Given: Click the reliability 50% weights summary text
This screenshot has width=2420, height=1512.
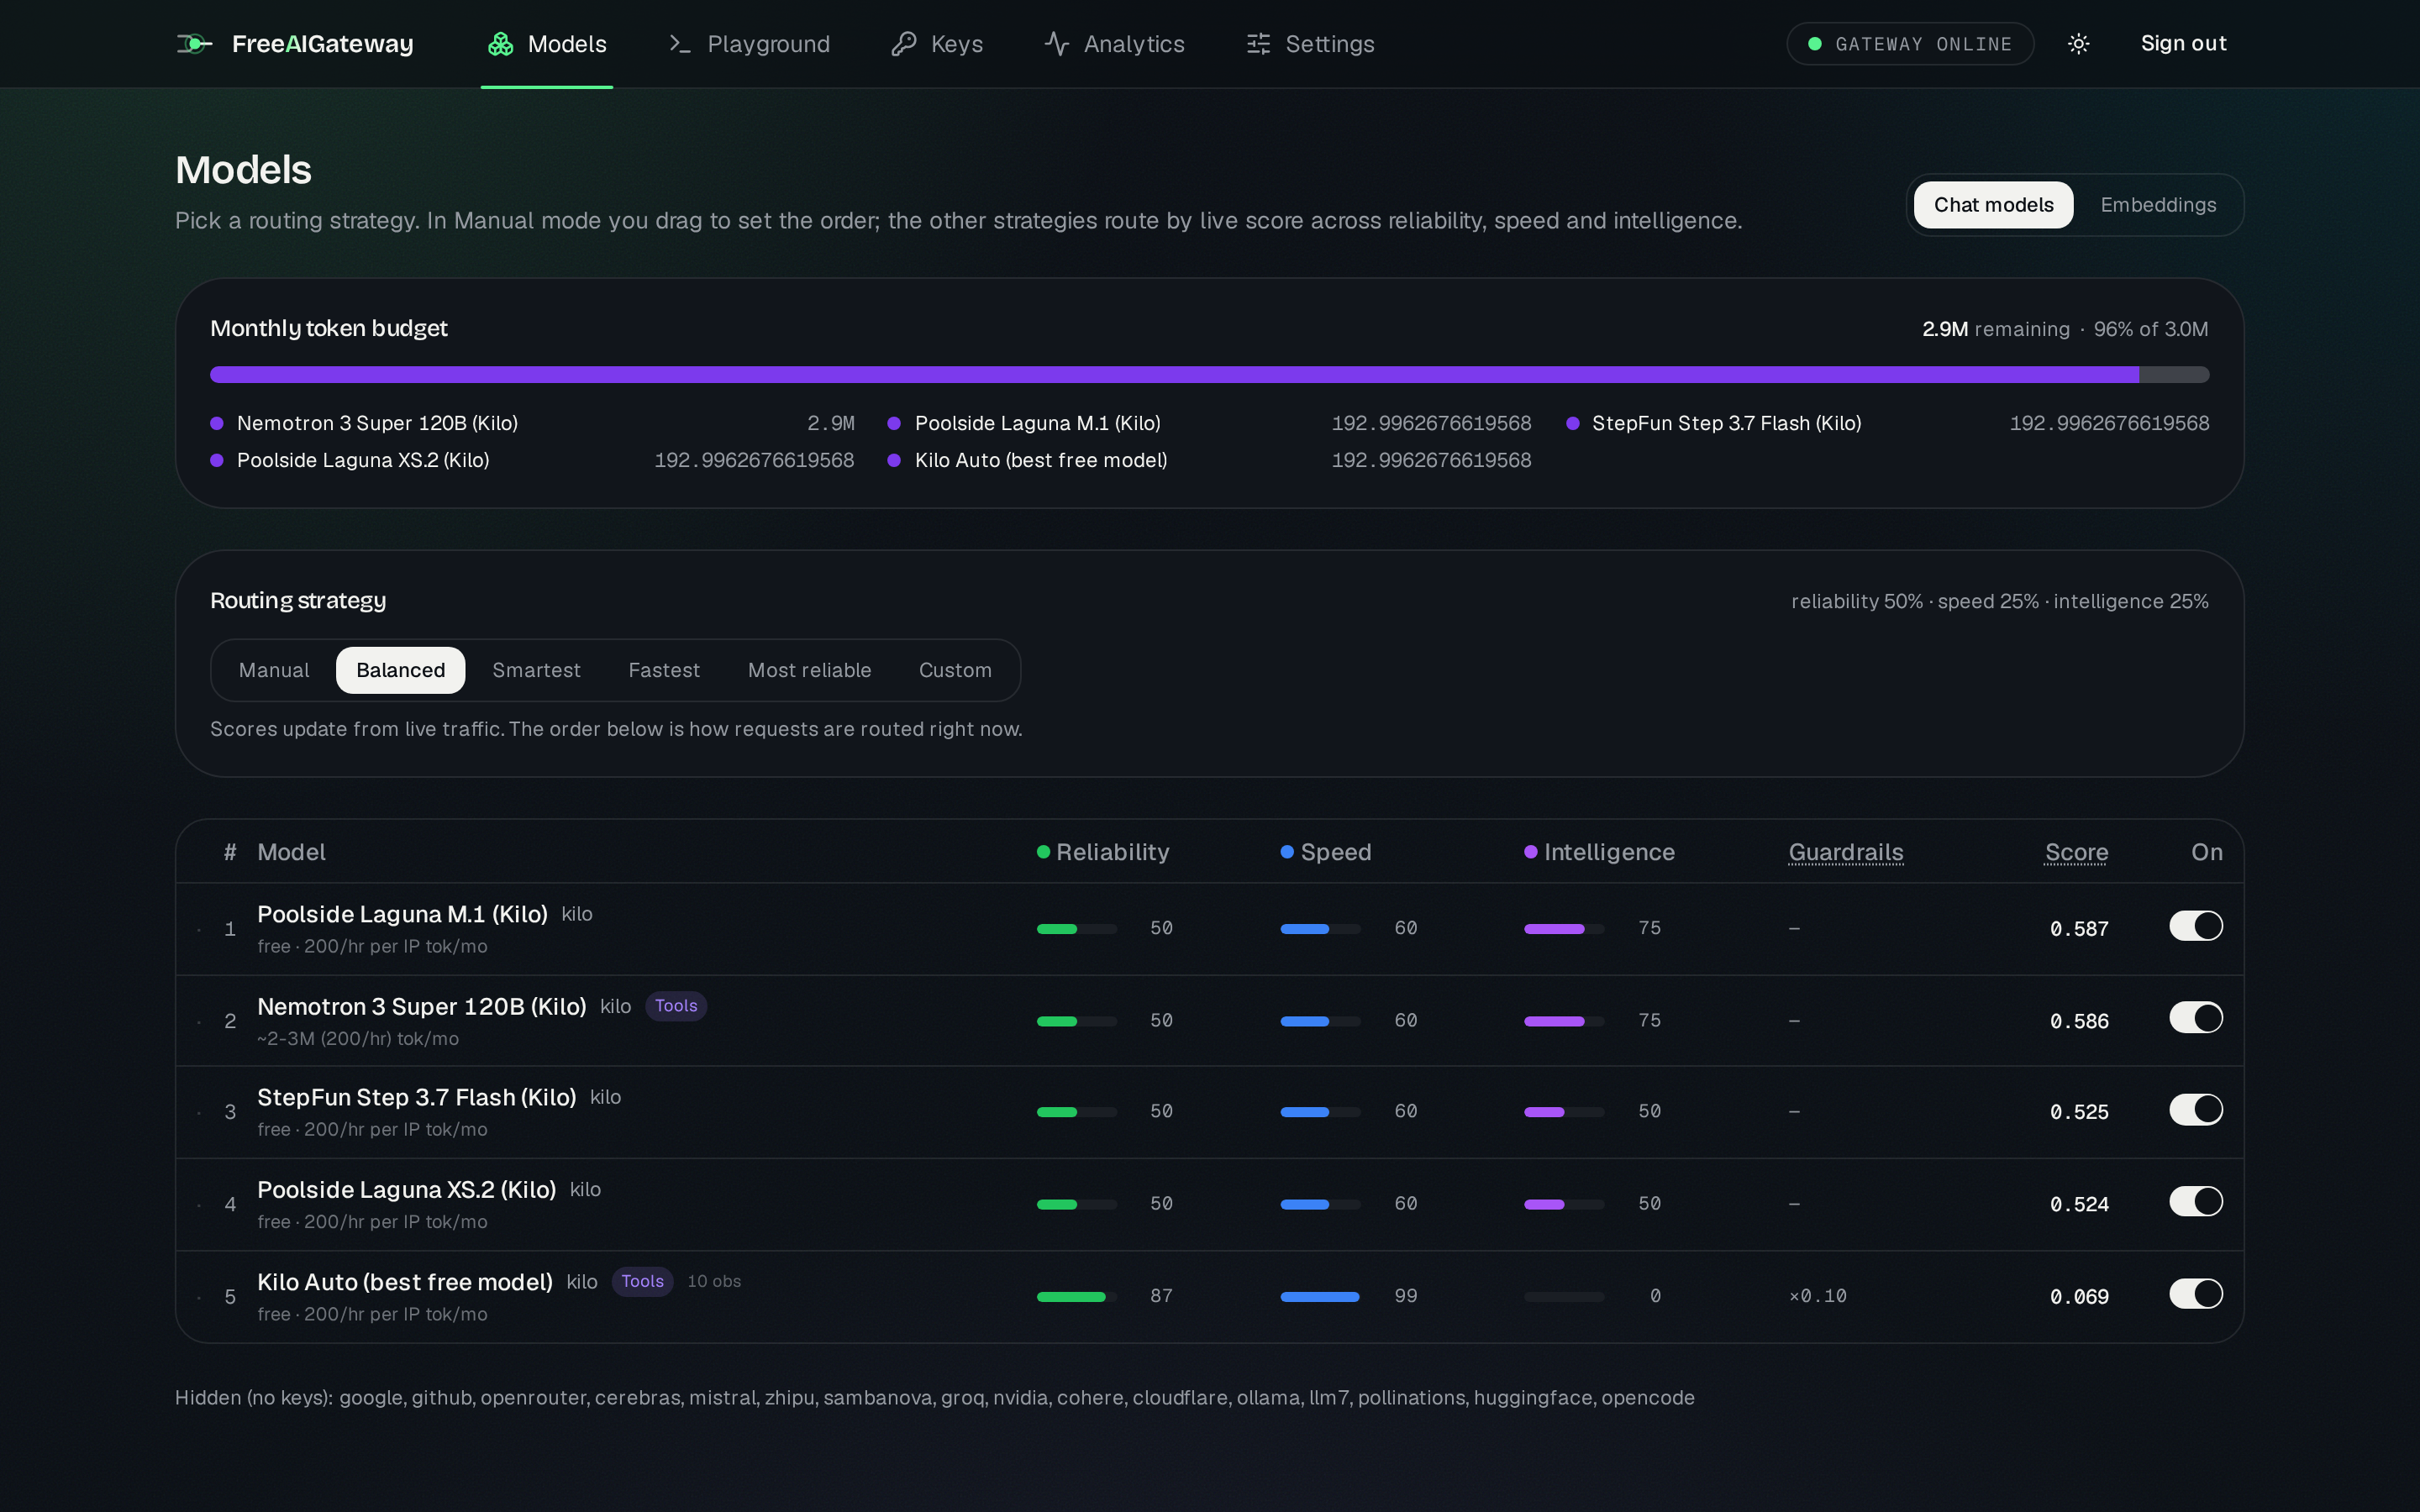Looking at the screenshot, I should coord(1999,601).
